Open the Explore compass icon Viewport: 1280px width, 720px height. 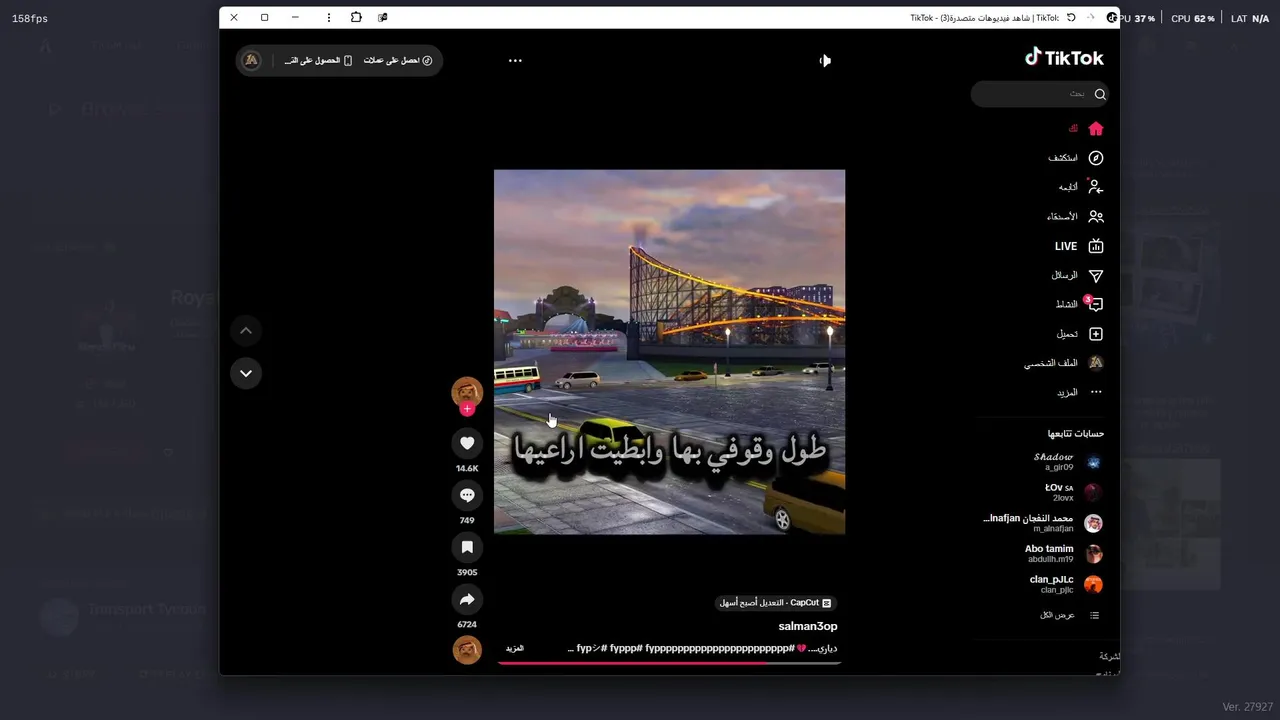pos(1096,158)
